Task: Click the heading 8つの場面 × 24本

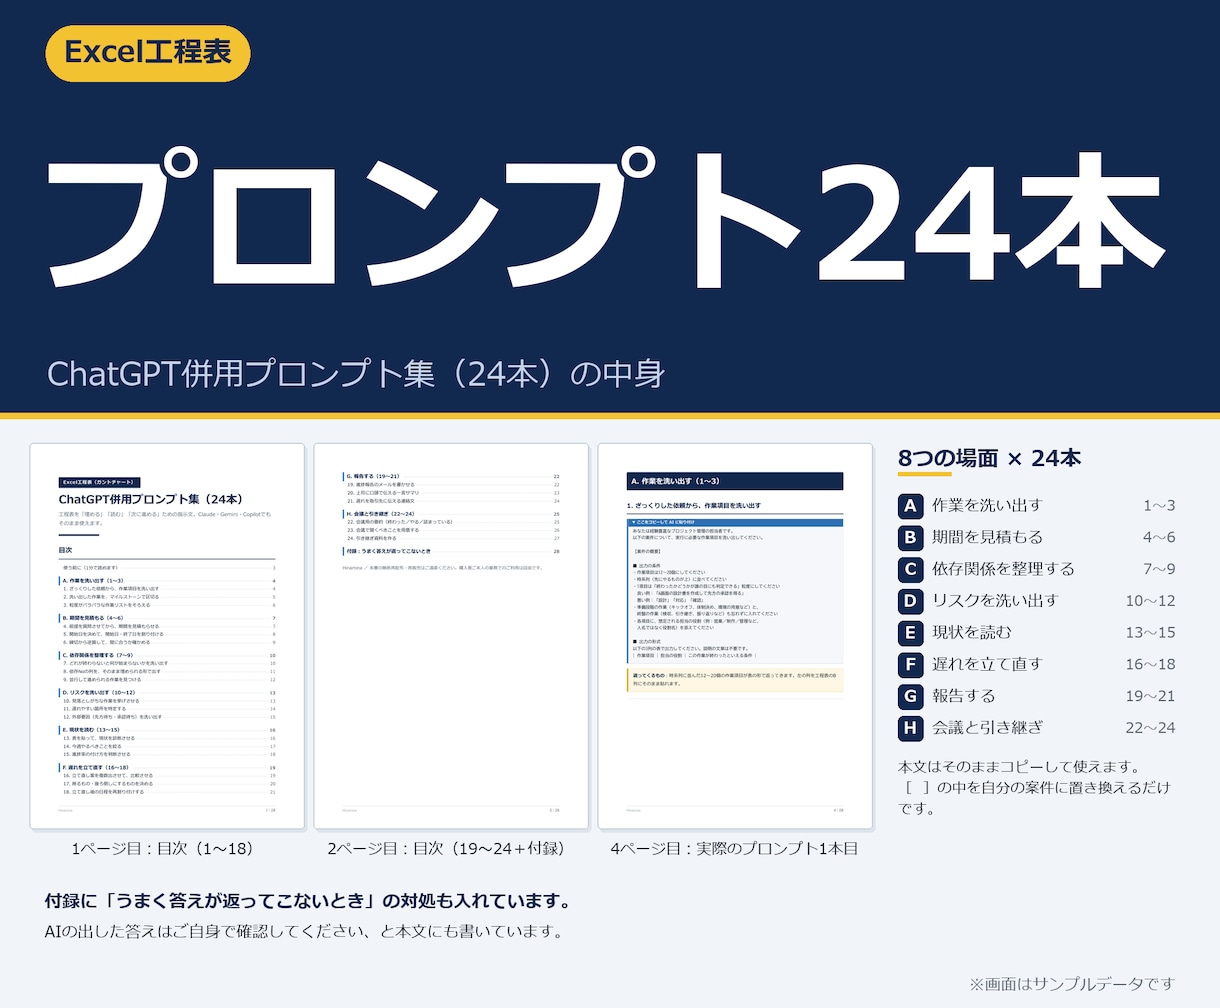Action: 989,458
